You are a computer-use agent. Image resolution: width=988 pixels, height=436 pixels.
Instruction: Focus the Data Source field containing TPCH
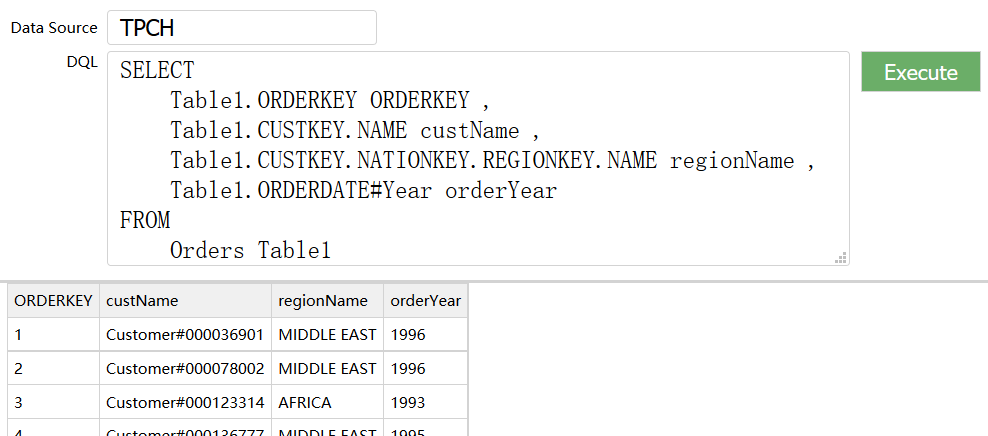click(242, 28)
